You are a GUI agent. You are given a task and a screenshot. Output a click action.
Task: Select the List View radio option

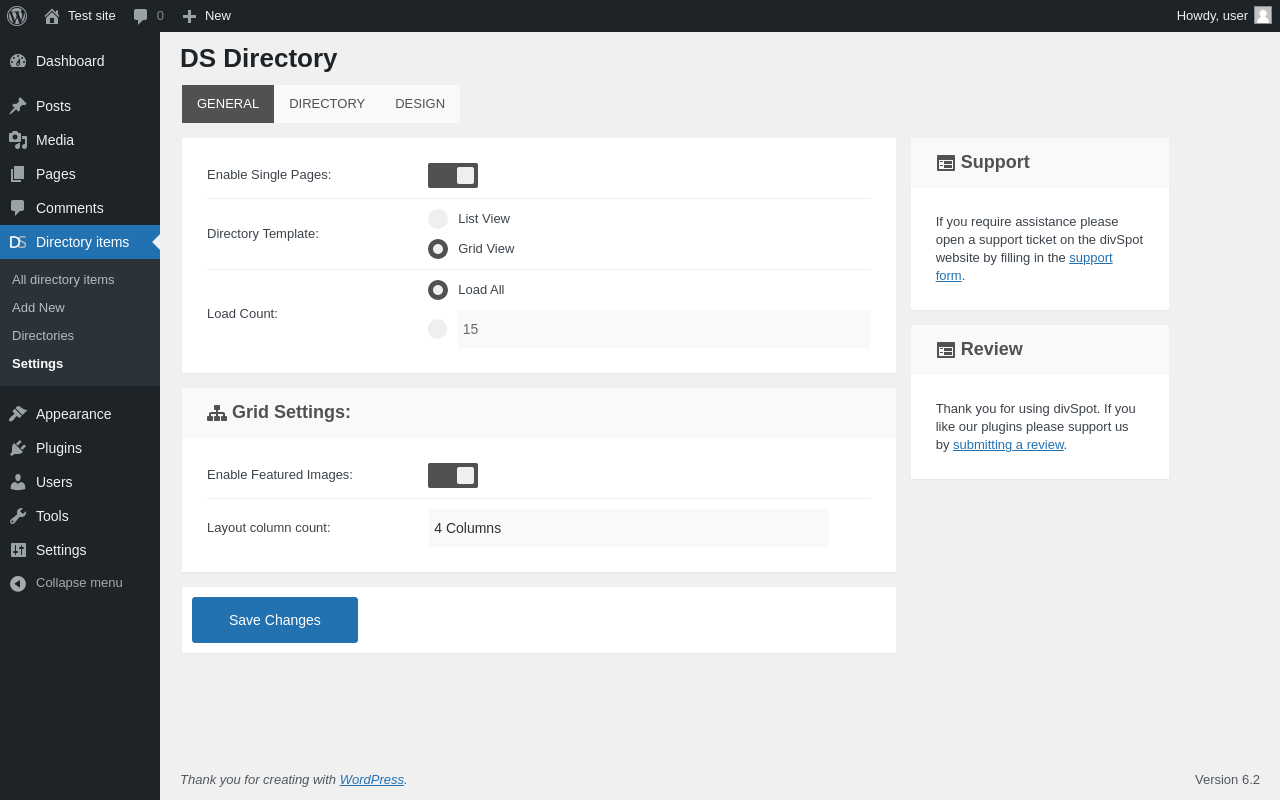pyautogui.click(x=438, y=219)
